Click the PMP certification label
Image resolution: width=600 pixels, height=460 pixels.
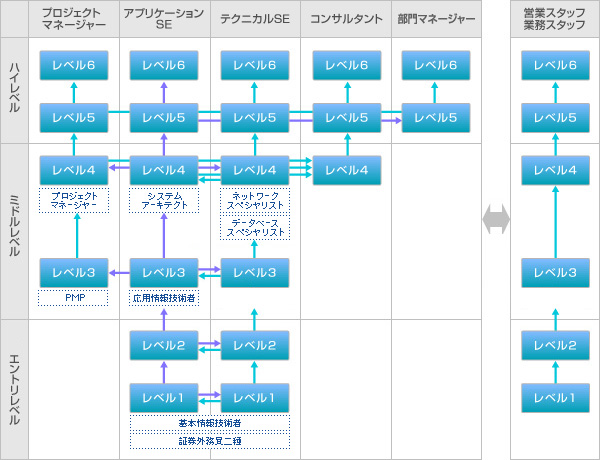point(73,298)
